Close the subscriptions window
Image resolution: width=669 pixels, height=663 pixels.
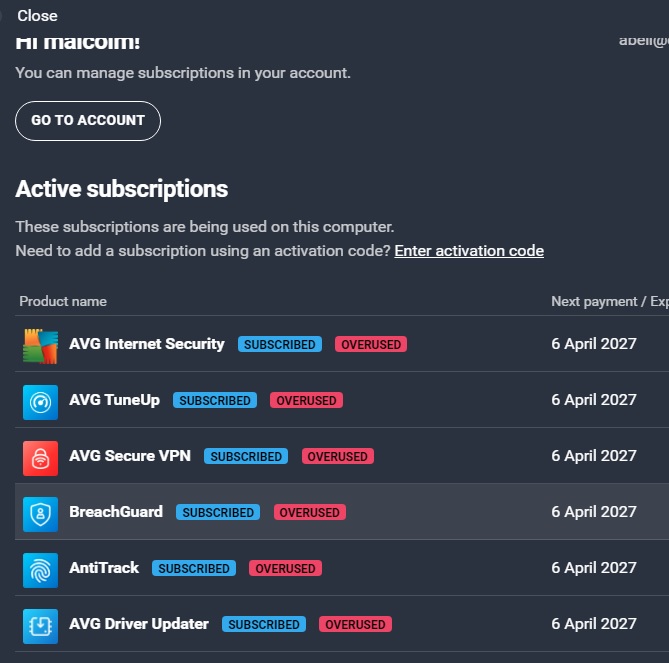[x=37, y=16]
